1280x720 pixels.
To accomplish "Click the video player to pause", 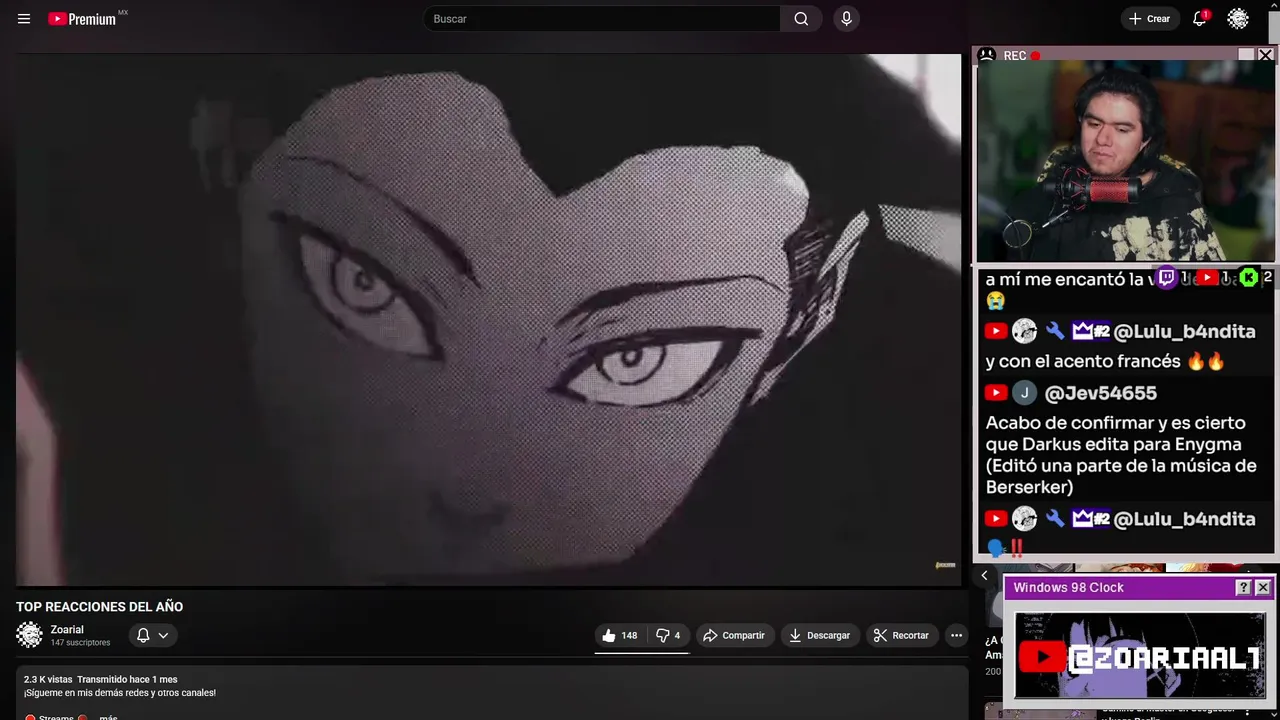I will [488, 320].
